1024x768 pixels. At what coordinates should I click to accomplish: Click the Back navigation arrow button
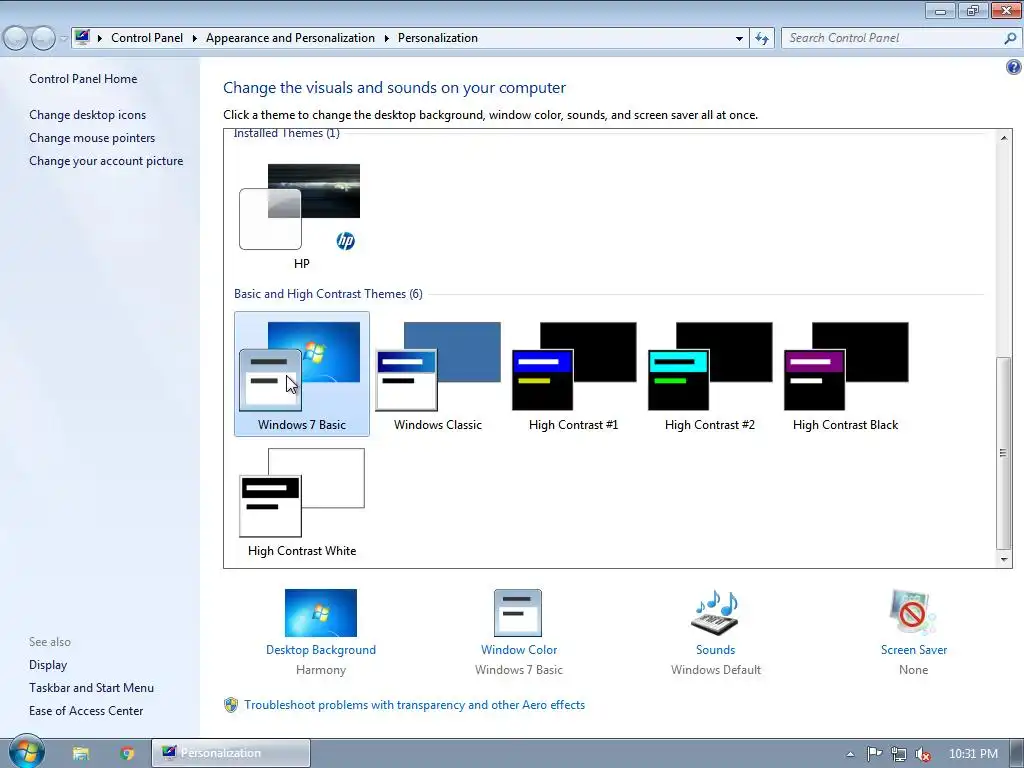click(x=16, y=39)
